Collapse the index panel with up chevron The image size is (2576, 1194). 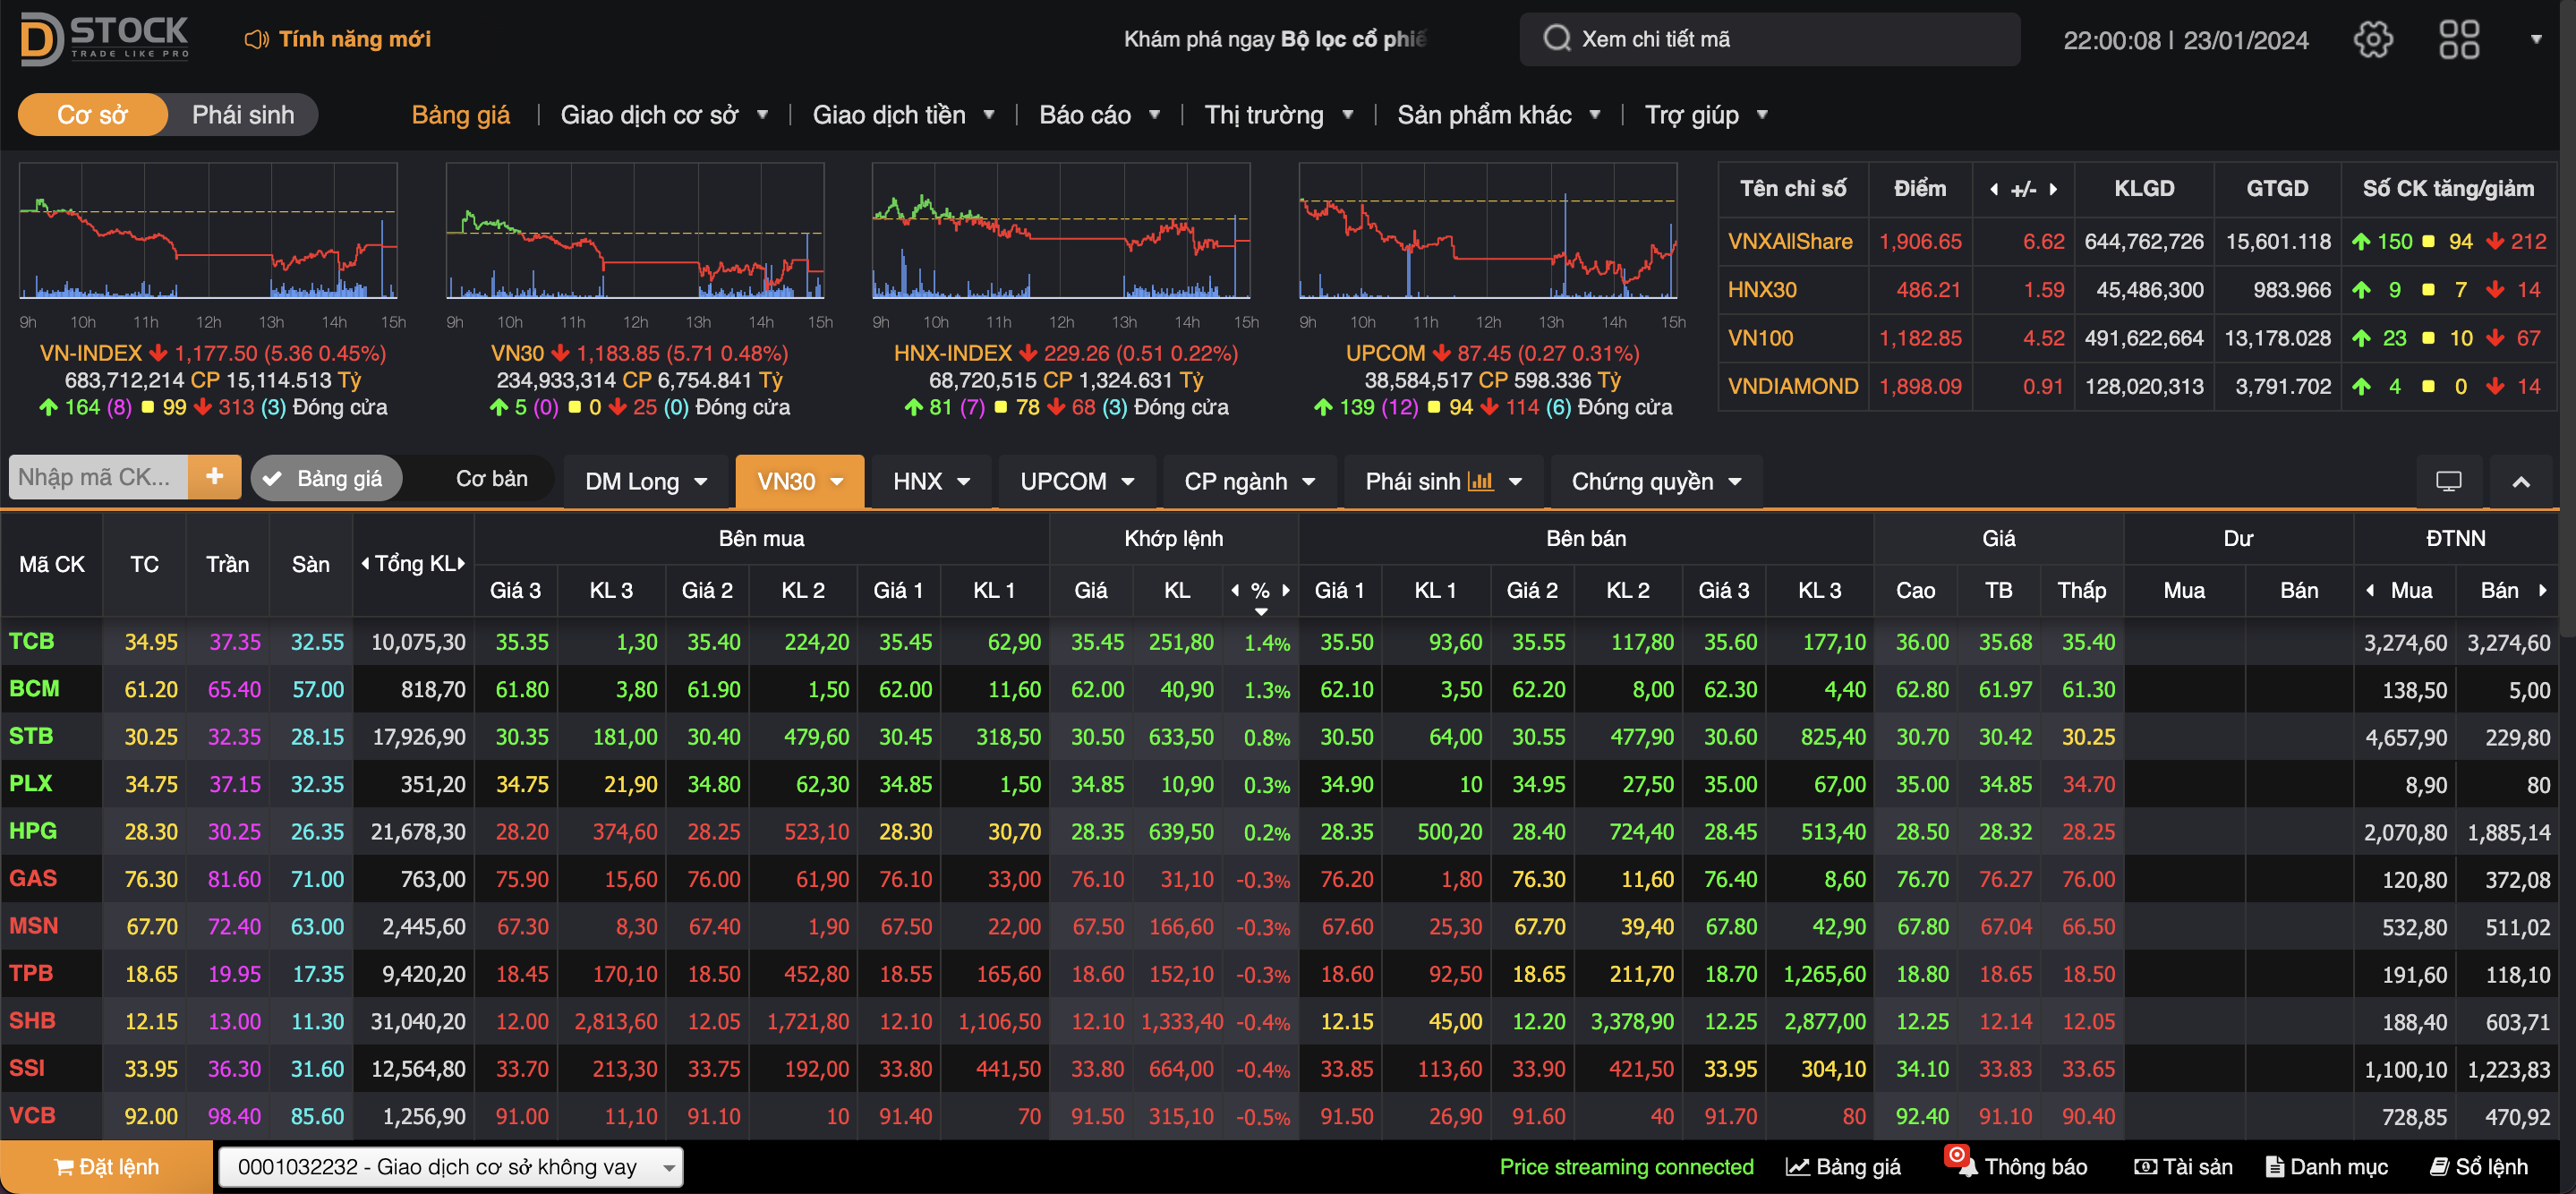pyautogui.click(x=2521, y=481)
